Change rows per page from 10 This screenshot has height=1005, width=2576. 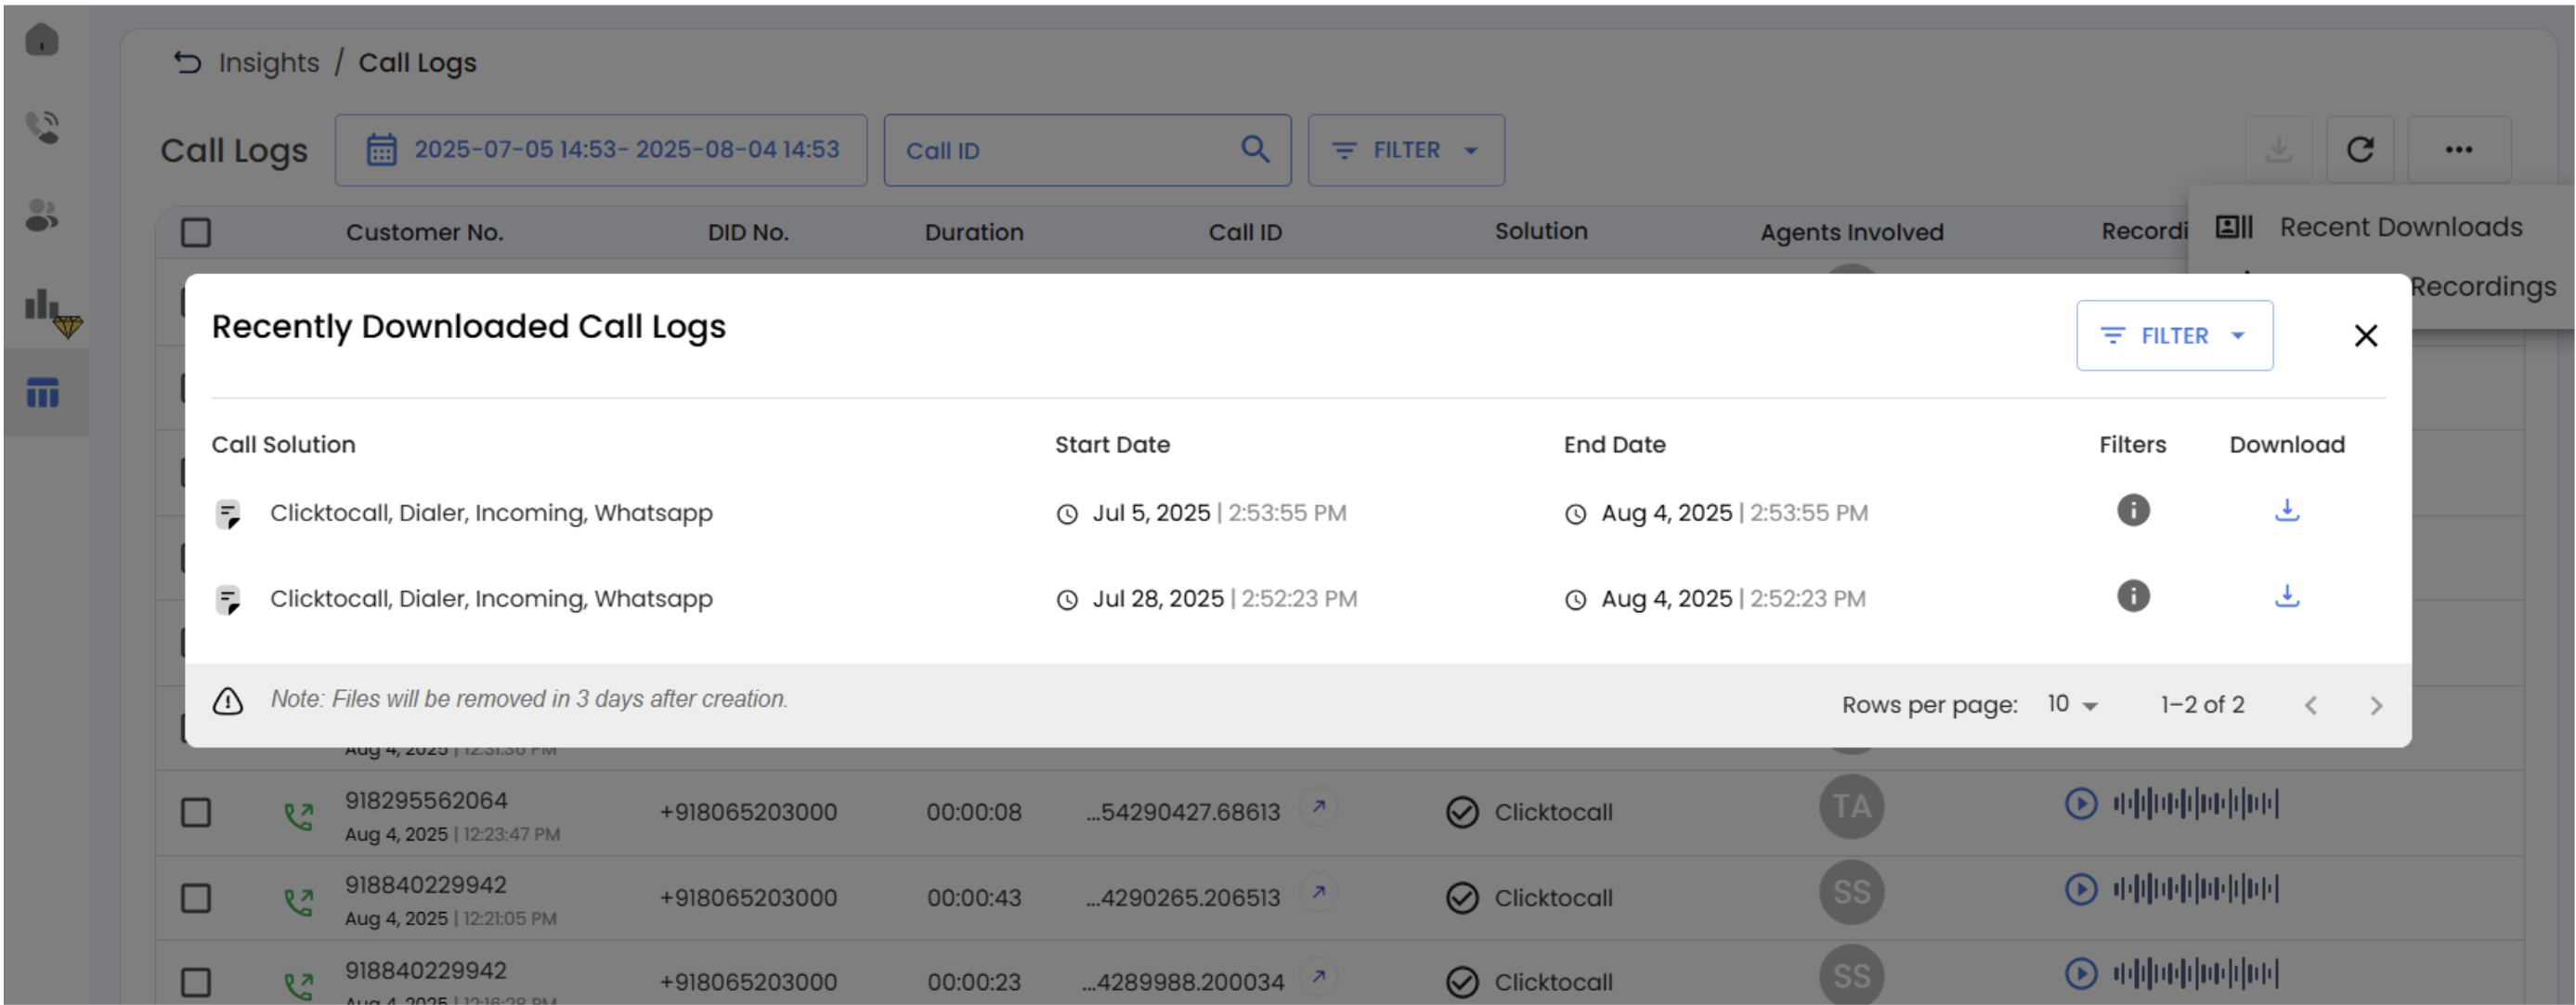pyautogui.click(x=2071, y=705)
